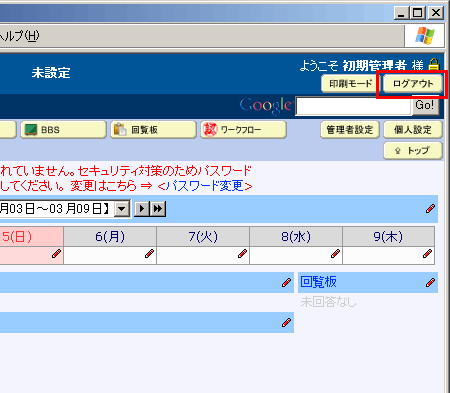Click the Google logo
The width and height of the screenshot is (450, 393).
coord(266,106)
